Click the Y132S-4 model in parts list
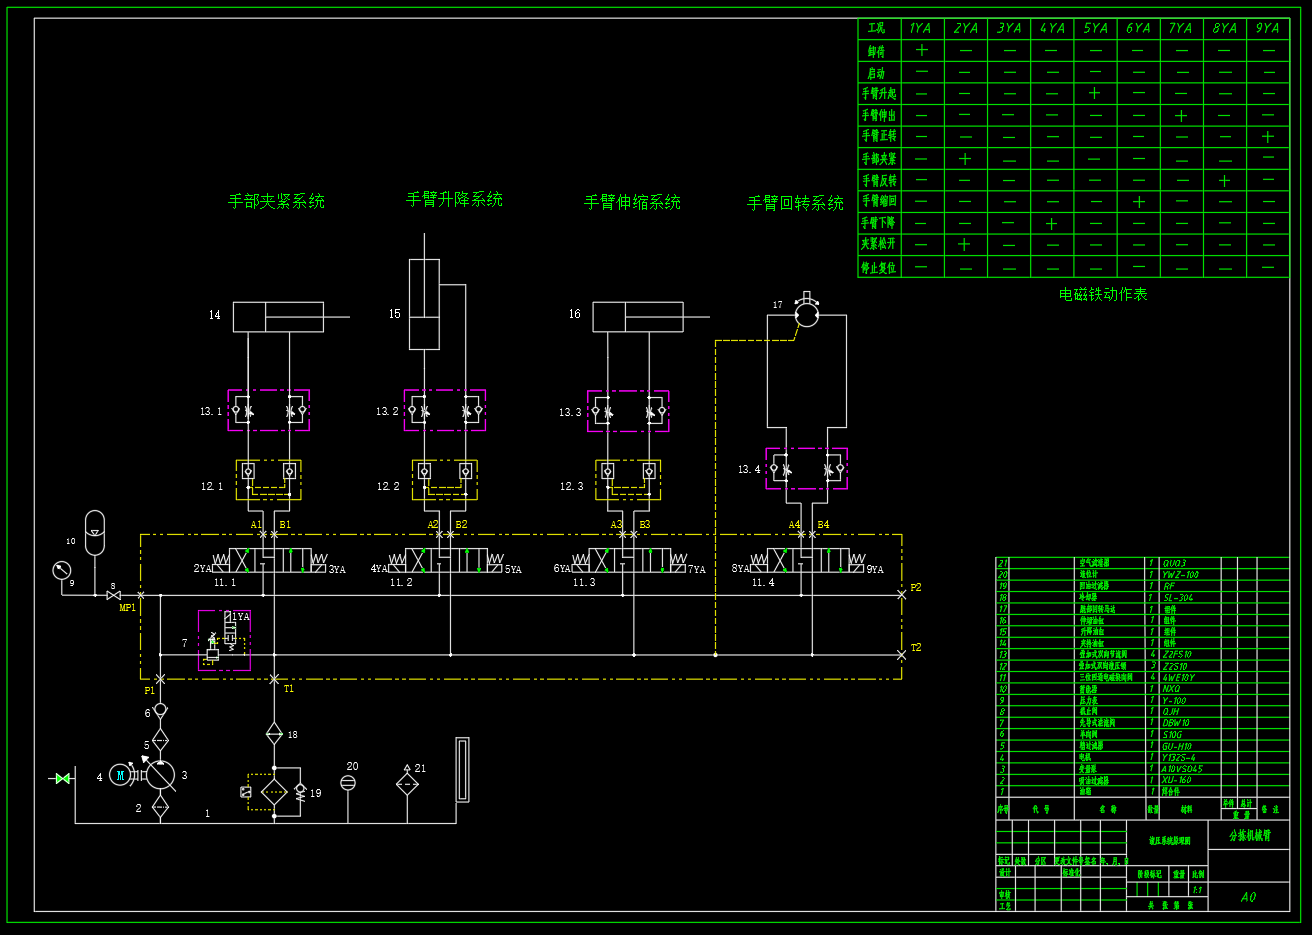 coord(1179,758)
